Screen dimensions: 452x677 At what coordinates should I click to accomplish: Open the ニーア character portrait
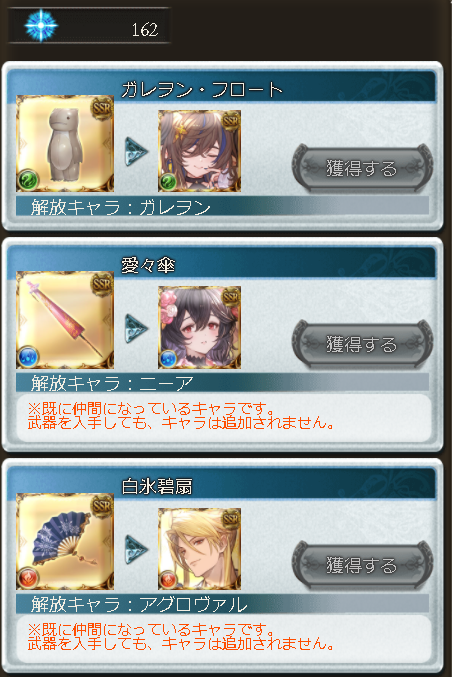point(199,327)
